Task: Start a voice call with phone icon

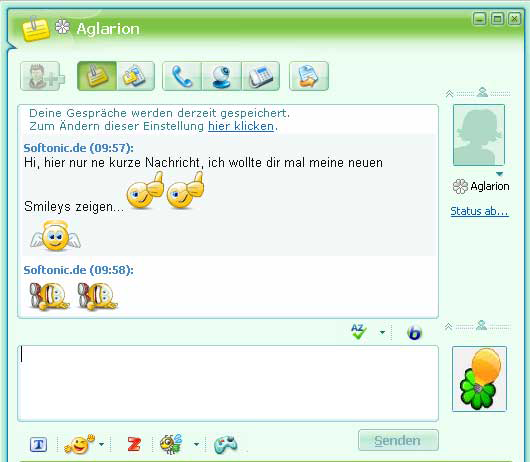Action: click(182, 76)
